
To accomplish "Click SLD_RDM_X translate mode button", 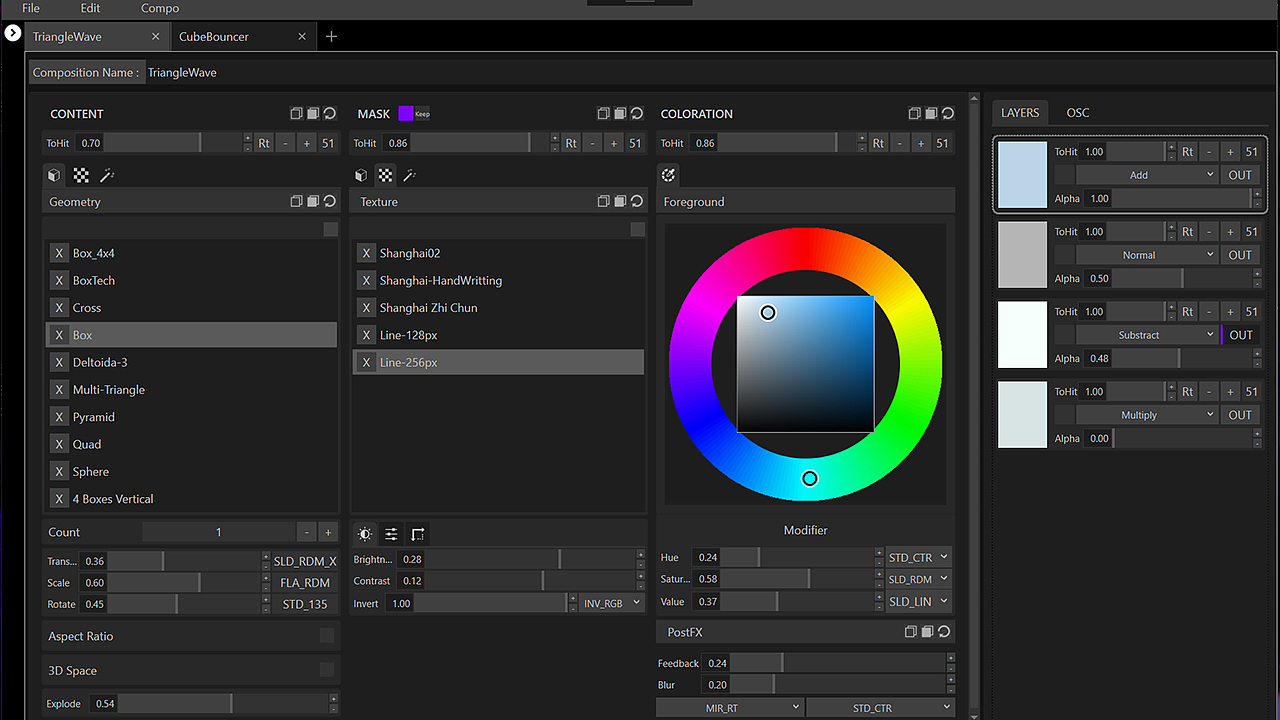I will pyautogui.click(x=305, y=561).
